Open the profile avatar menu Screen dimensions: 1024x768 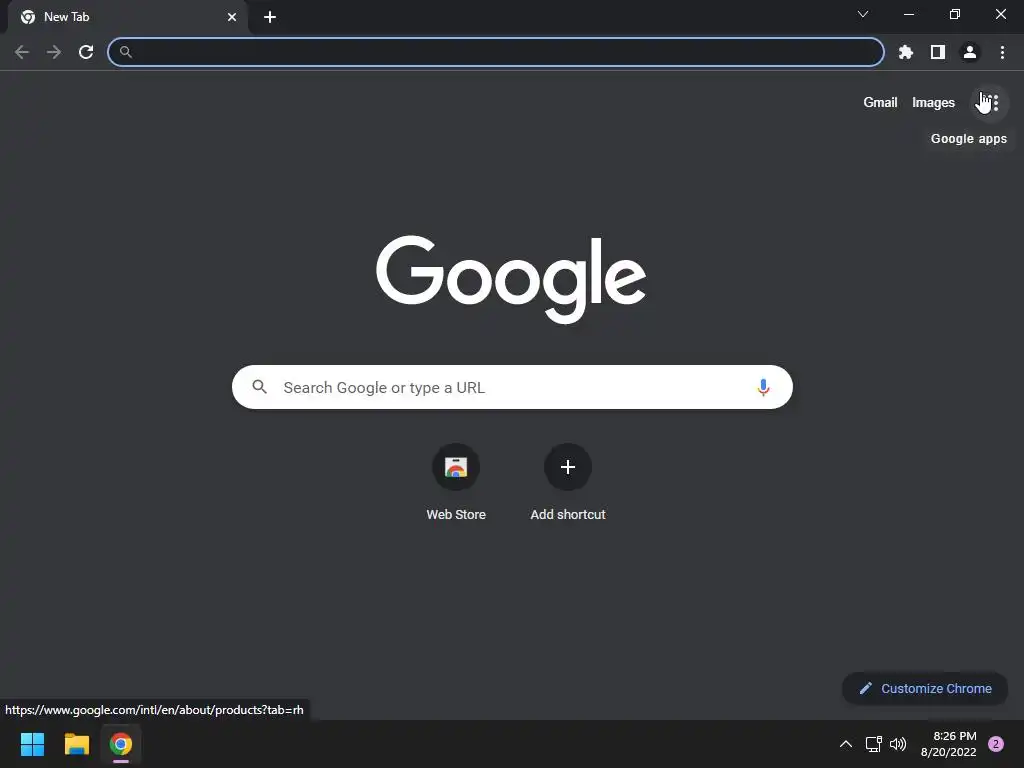pyautogui.click(x=970, y=52)
